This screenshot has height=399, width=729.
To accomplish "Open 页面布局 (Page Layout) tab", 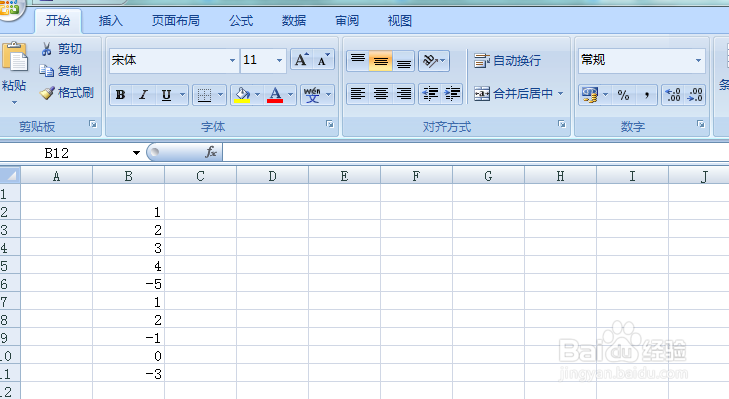I will (176, 21).
